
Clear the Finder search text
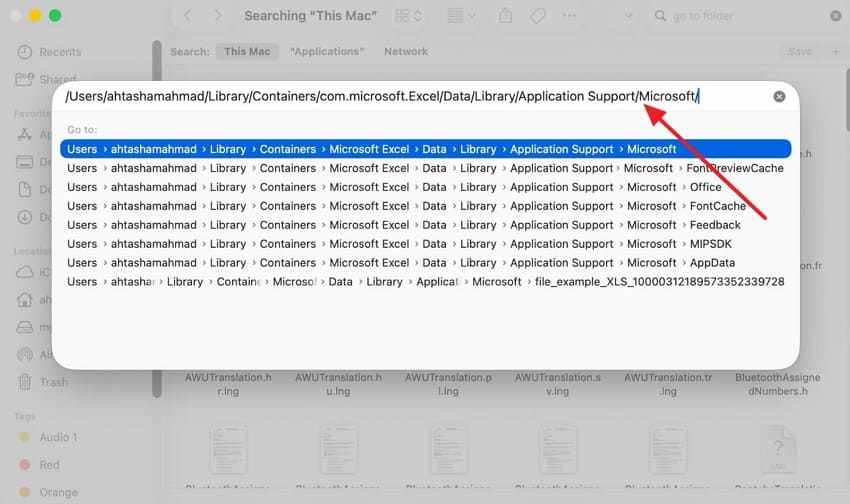pyautogui.click(x=835, y=16)
